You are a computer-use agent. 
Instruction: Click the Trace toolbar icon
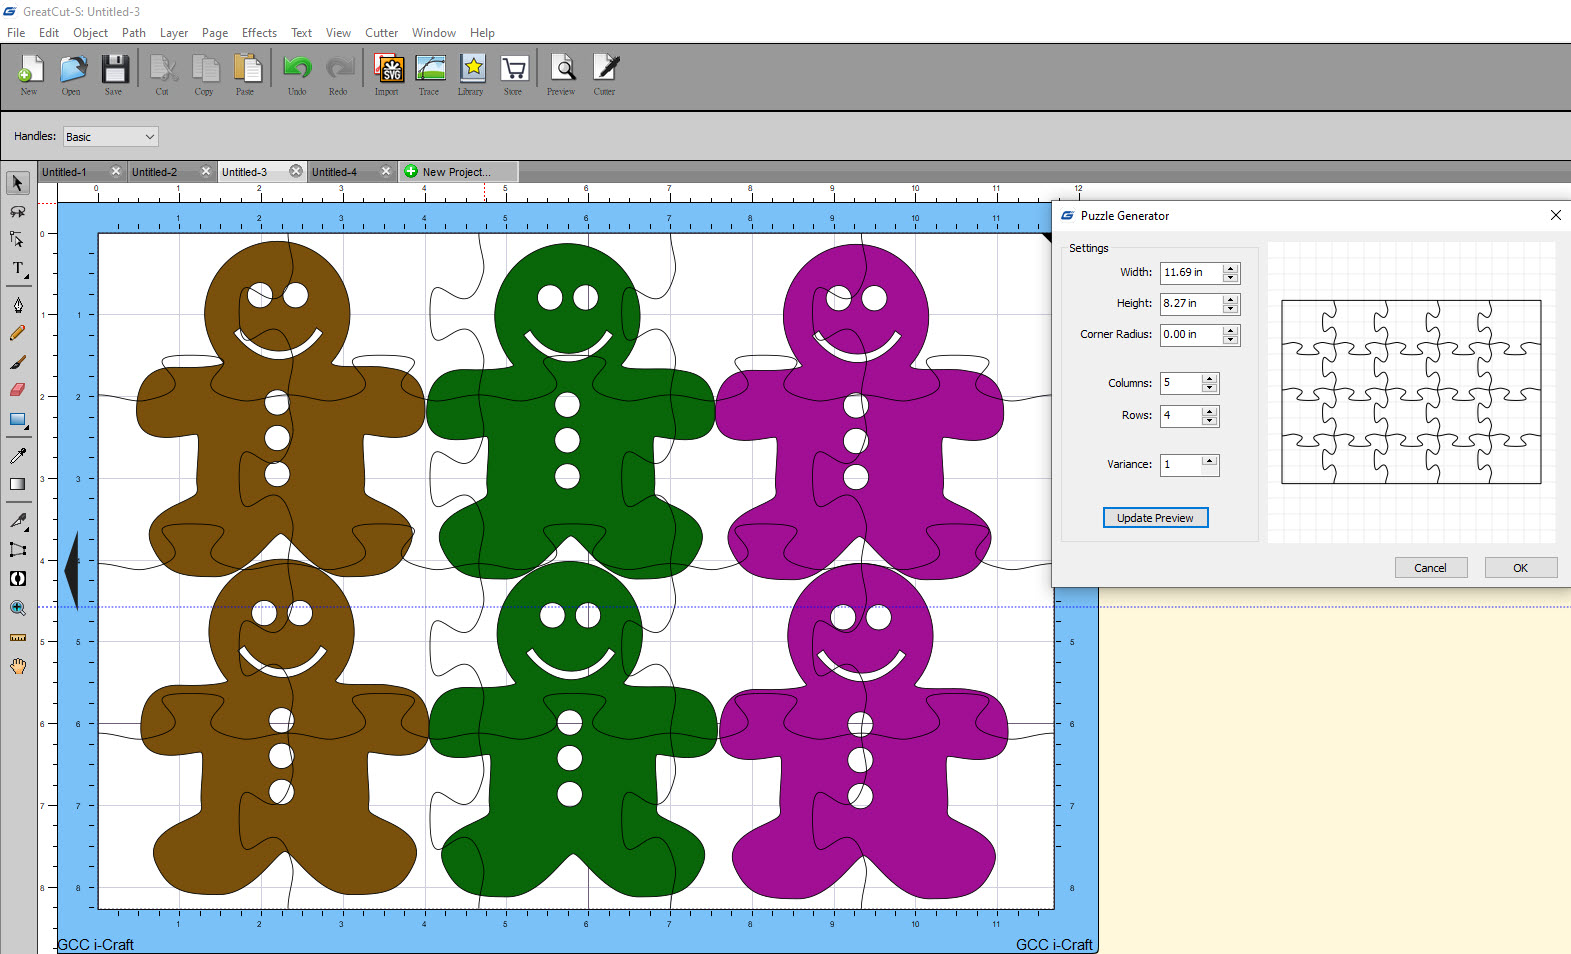(x=429, y=75)
